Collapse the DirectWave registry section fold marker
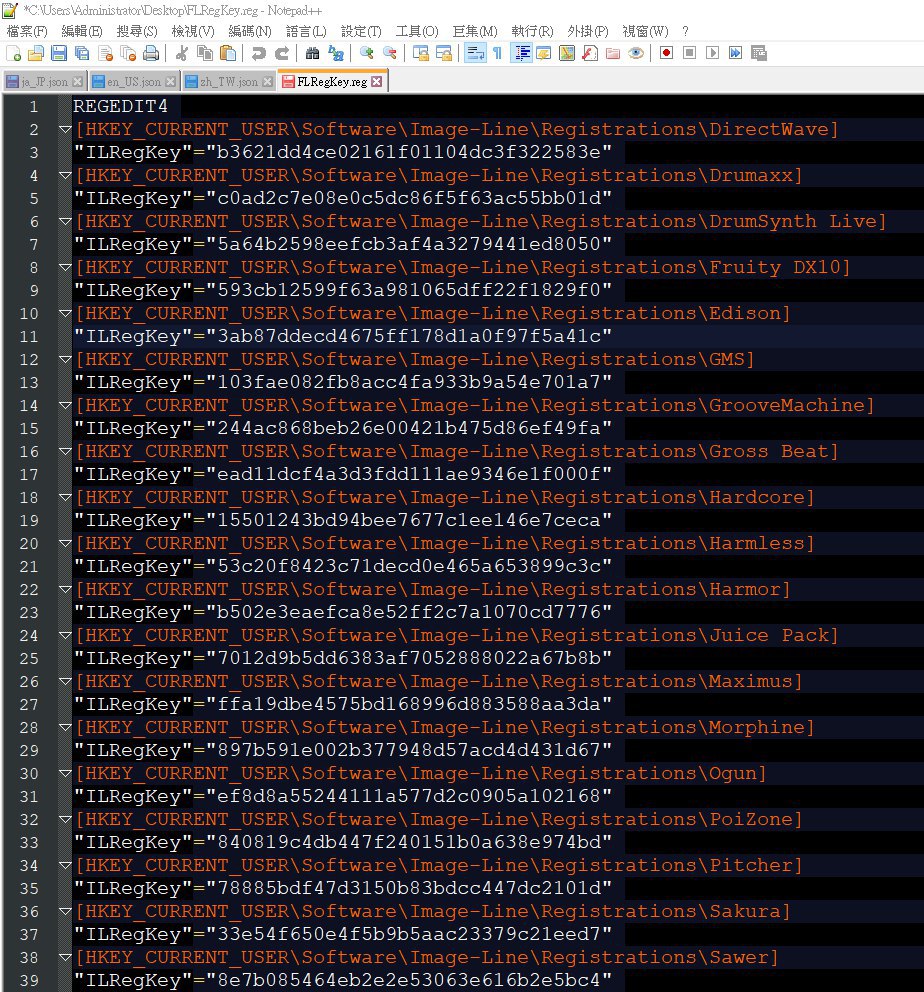The image size is (924, 992). point(65,130)
